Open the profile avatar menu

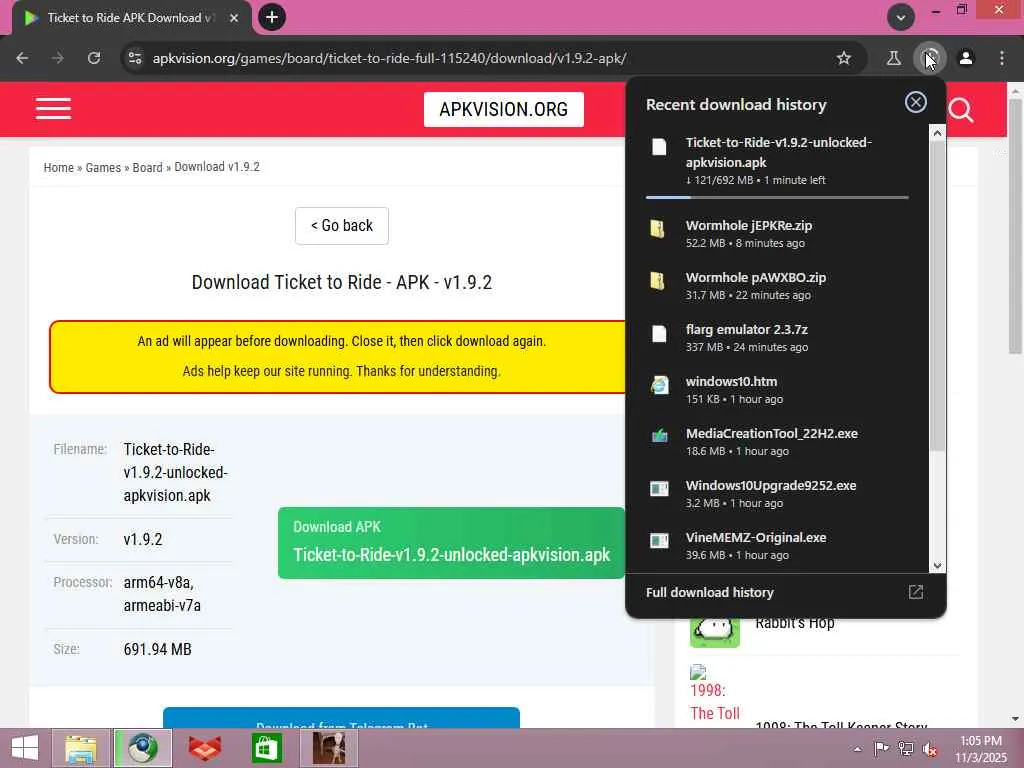pyautogui.click(x=966, y=58)
